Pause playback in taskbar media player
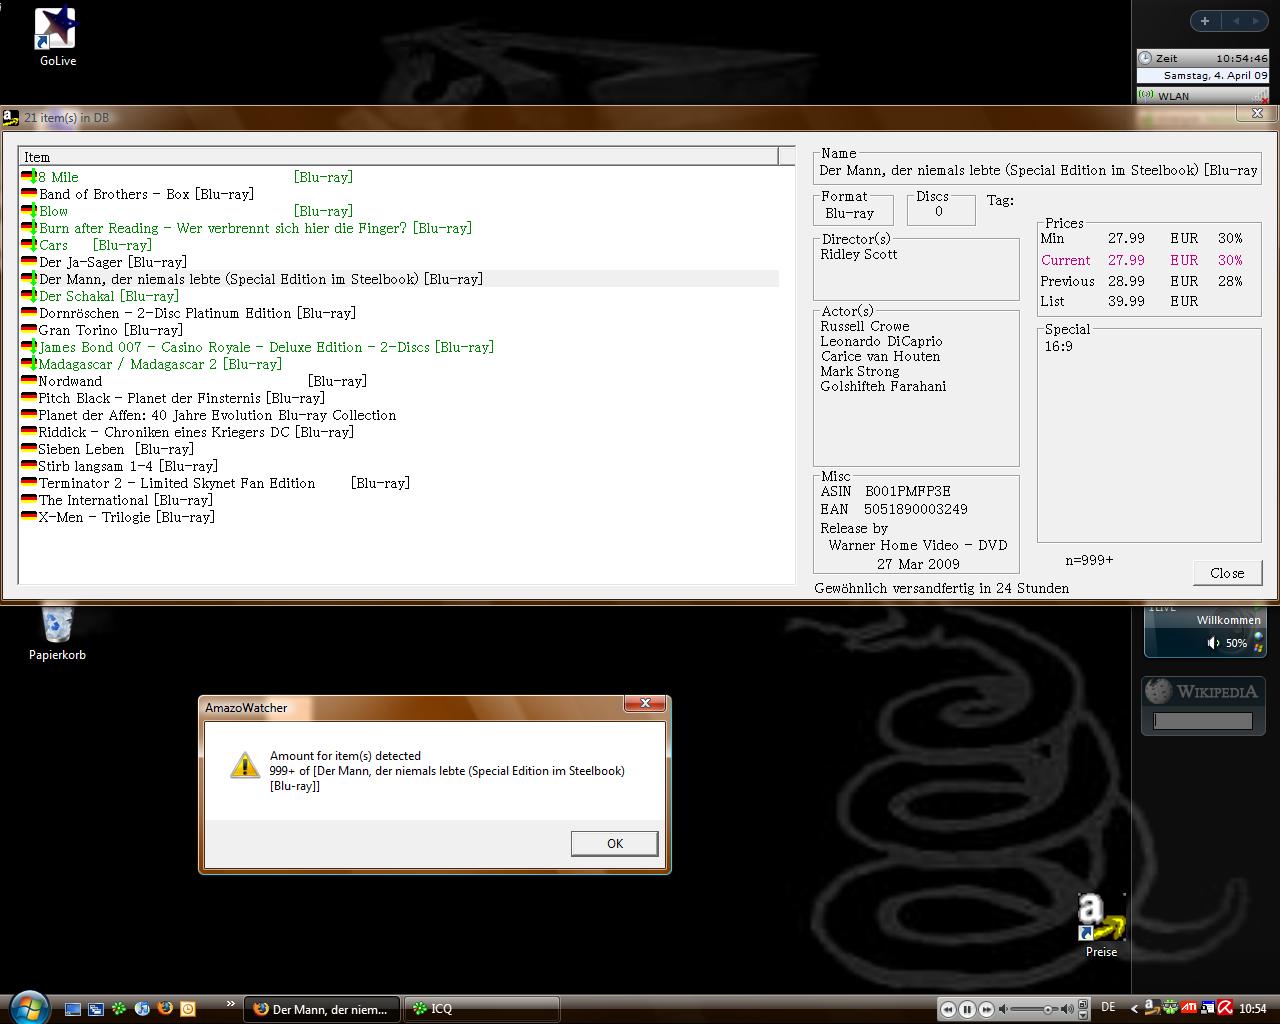The width and height of the screenshot is (1280, 1024). click(967, 1009)
